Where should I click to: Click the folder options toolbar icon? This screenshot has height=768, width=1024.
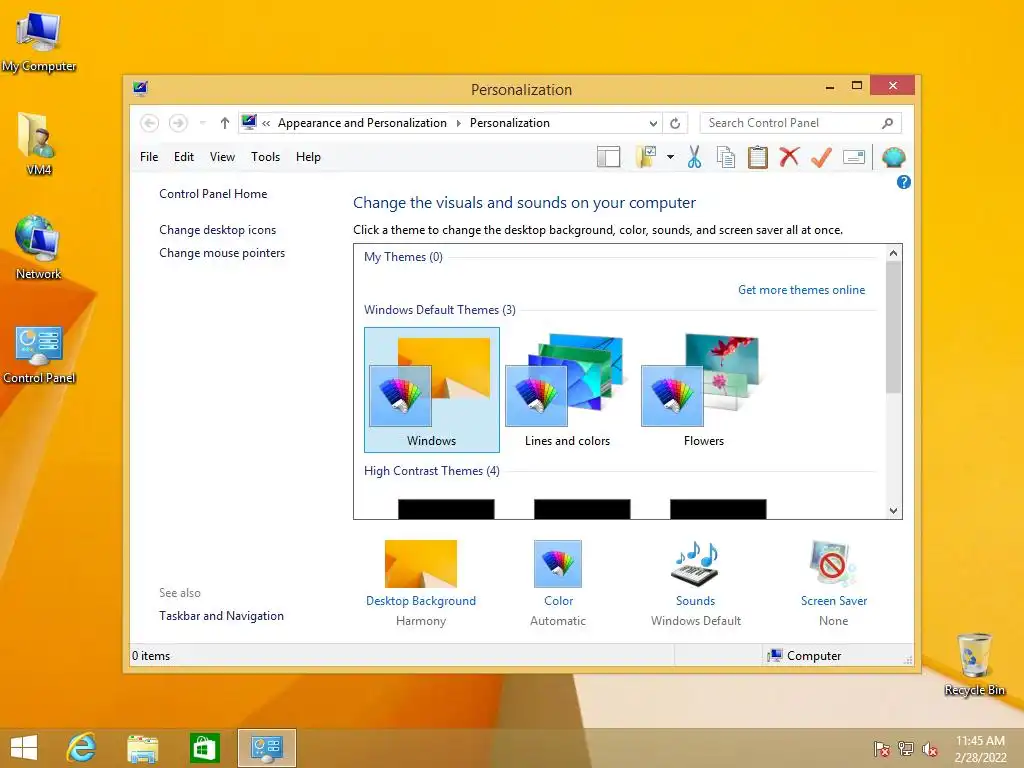[646, 157]
